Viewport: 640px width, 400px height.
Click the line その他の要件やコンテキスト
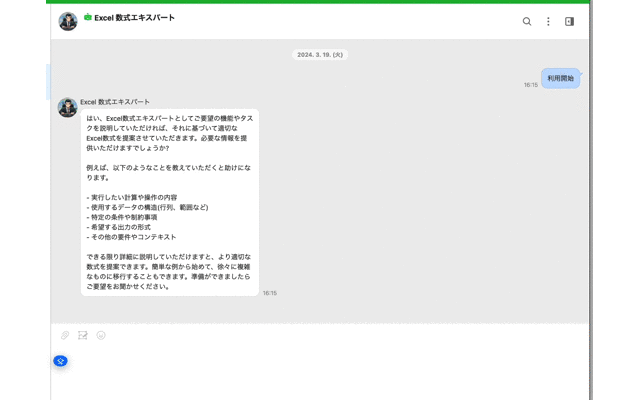point(131,237)
